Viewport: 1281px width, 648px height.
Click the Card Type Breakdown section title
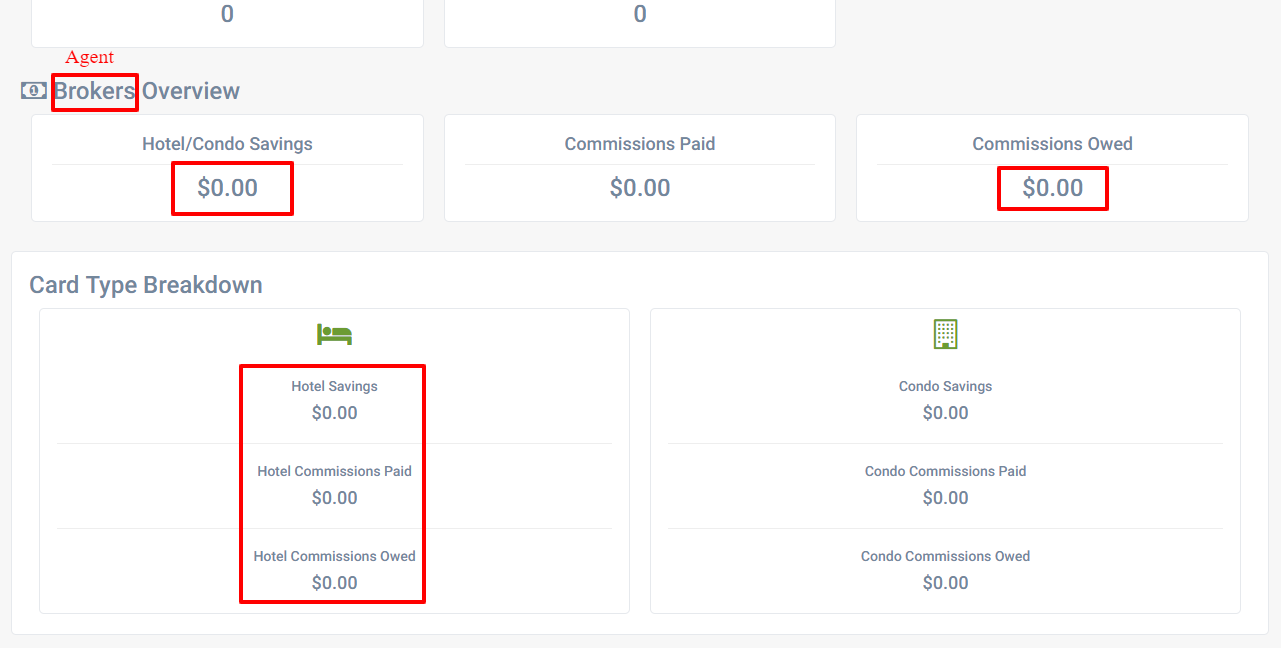pos(144,284)
